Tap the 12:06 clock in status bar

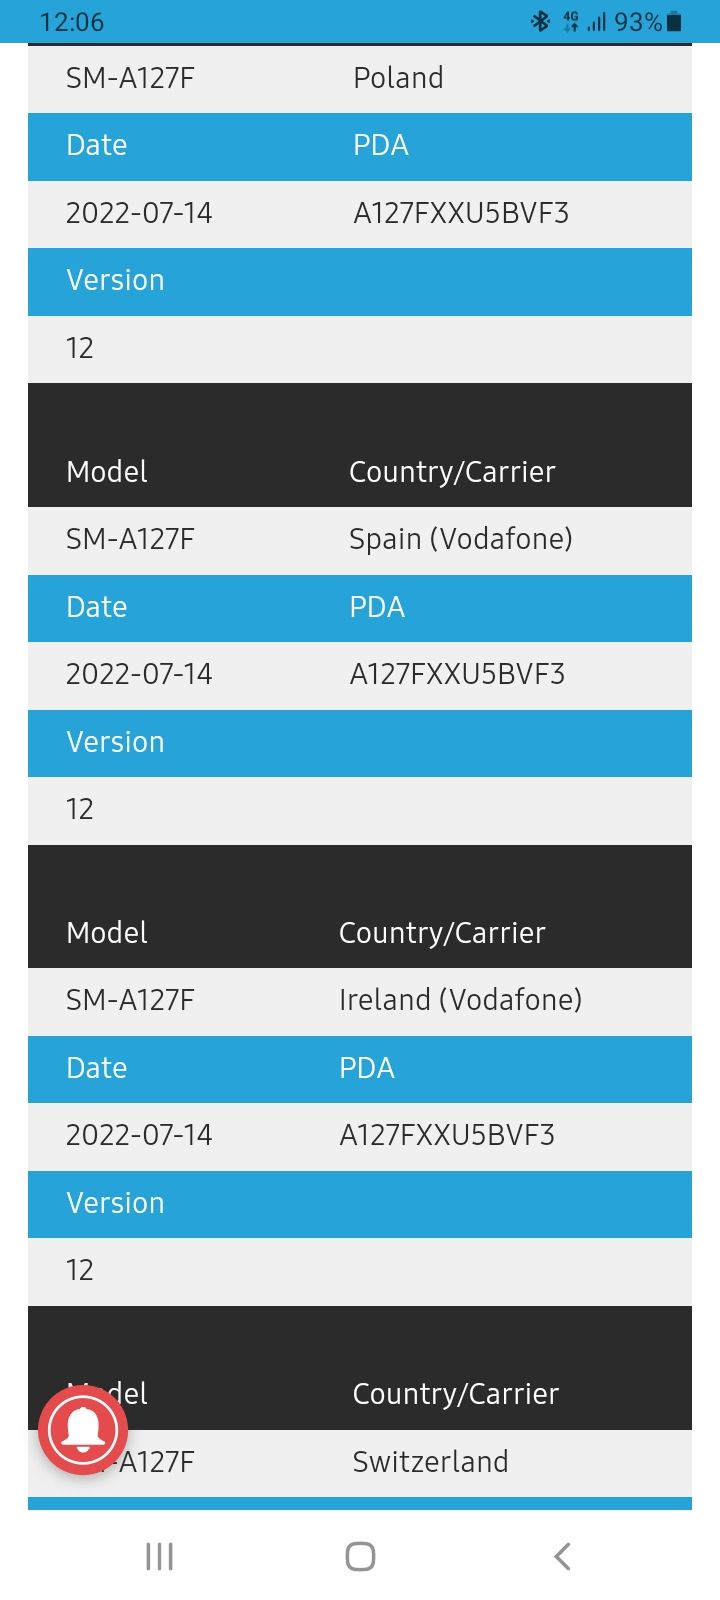[x=71, y=22]
